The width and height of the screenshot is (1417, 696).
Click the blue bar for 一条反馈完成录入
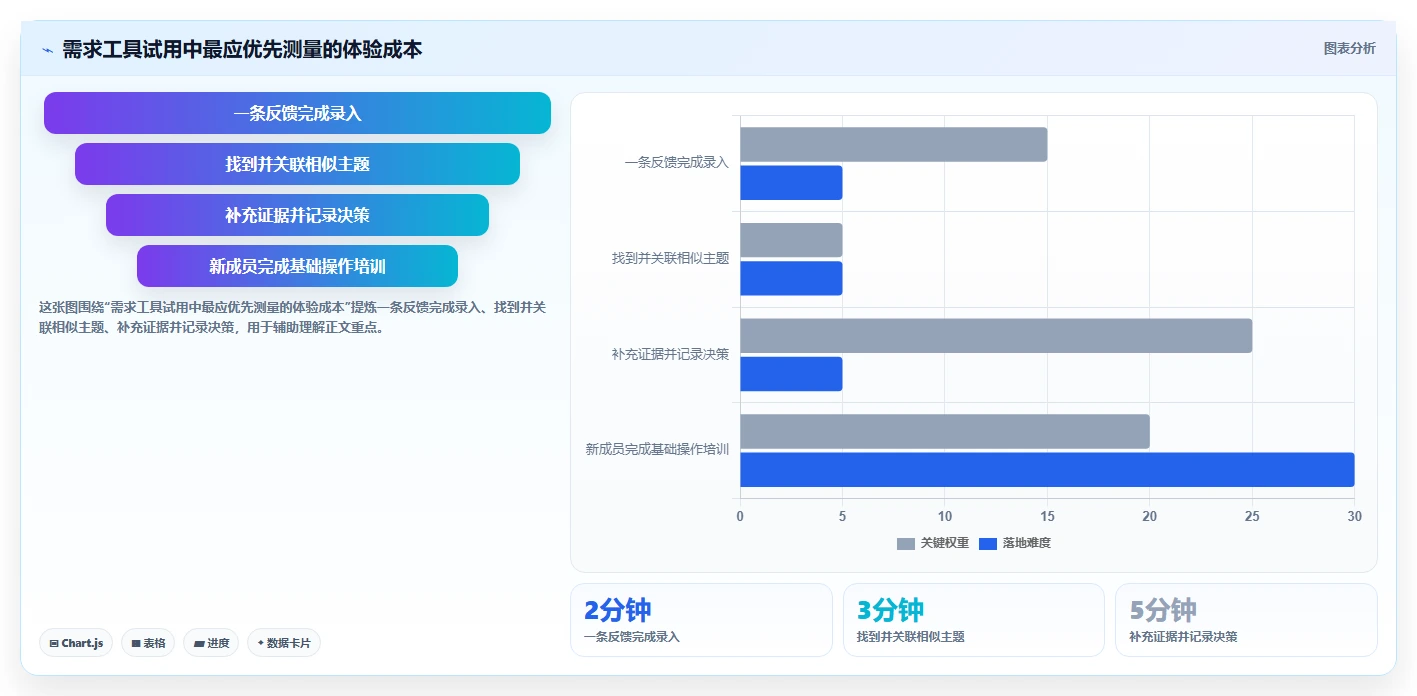click(791, 183)
